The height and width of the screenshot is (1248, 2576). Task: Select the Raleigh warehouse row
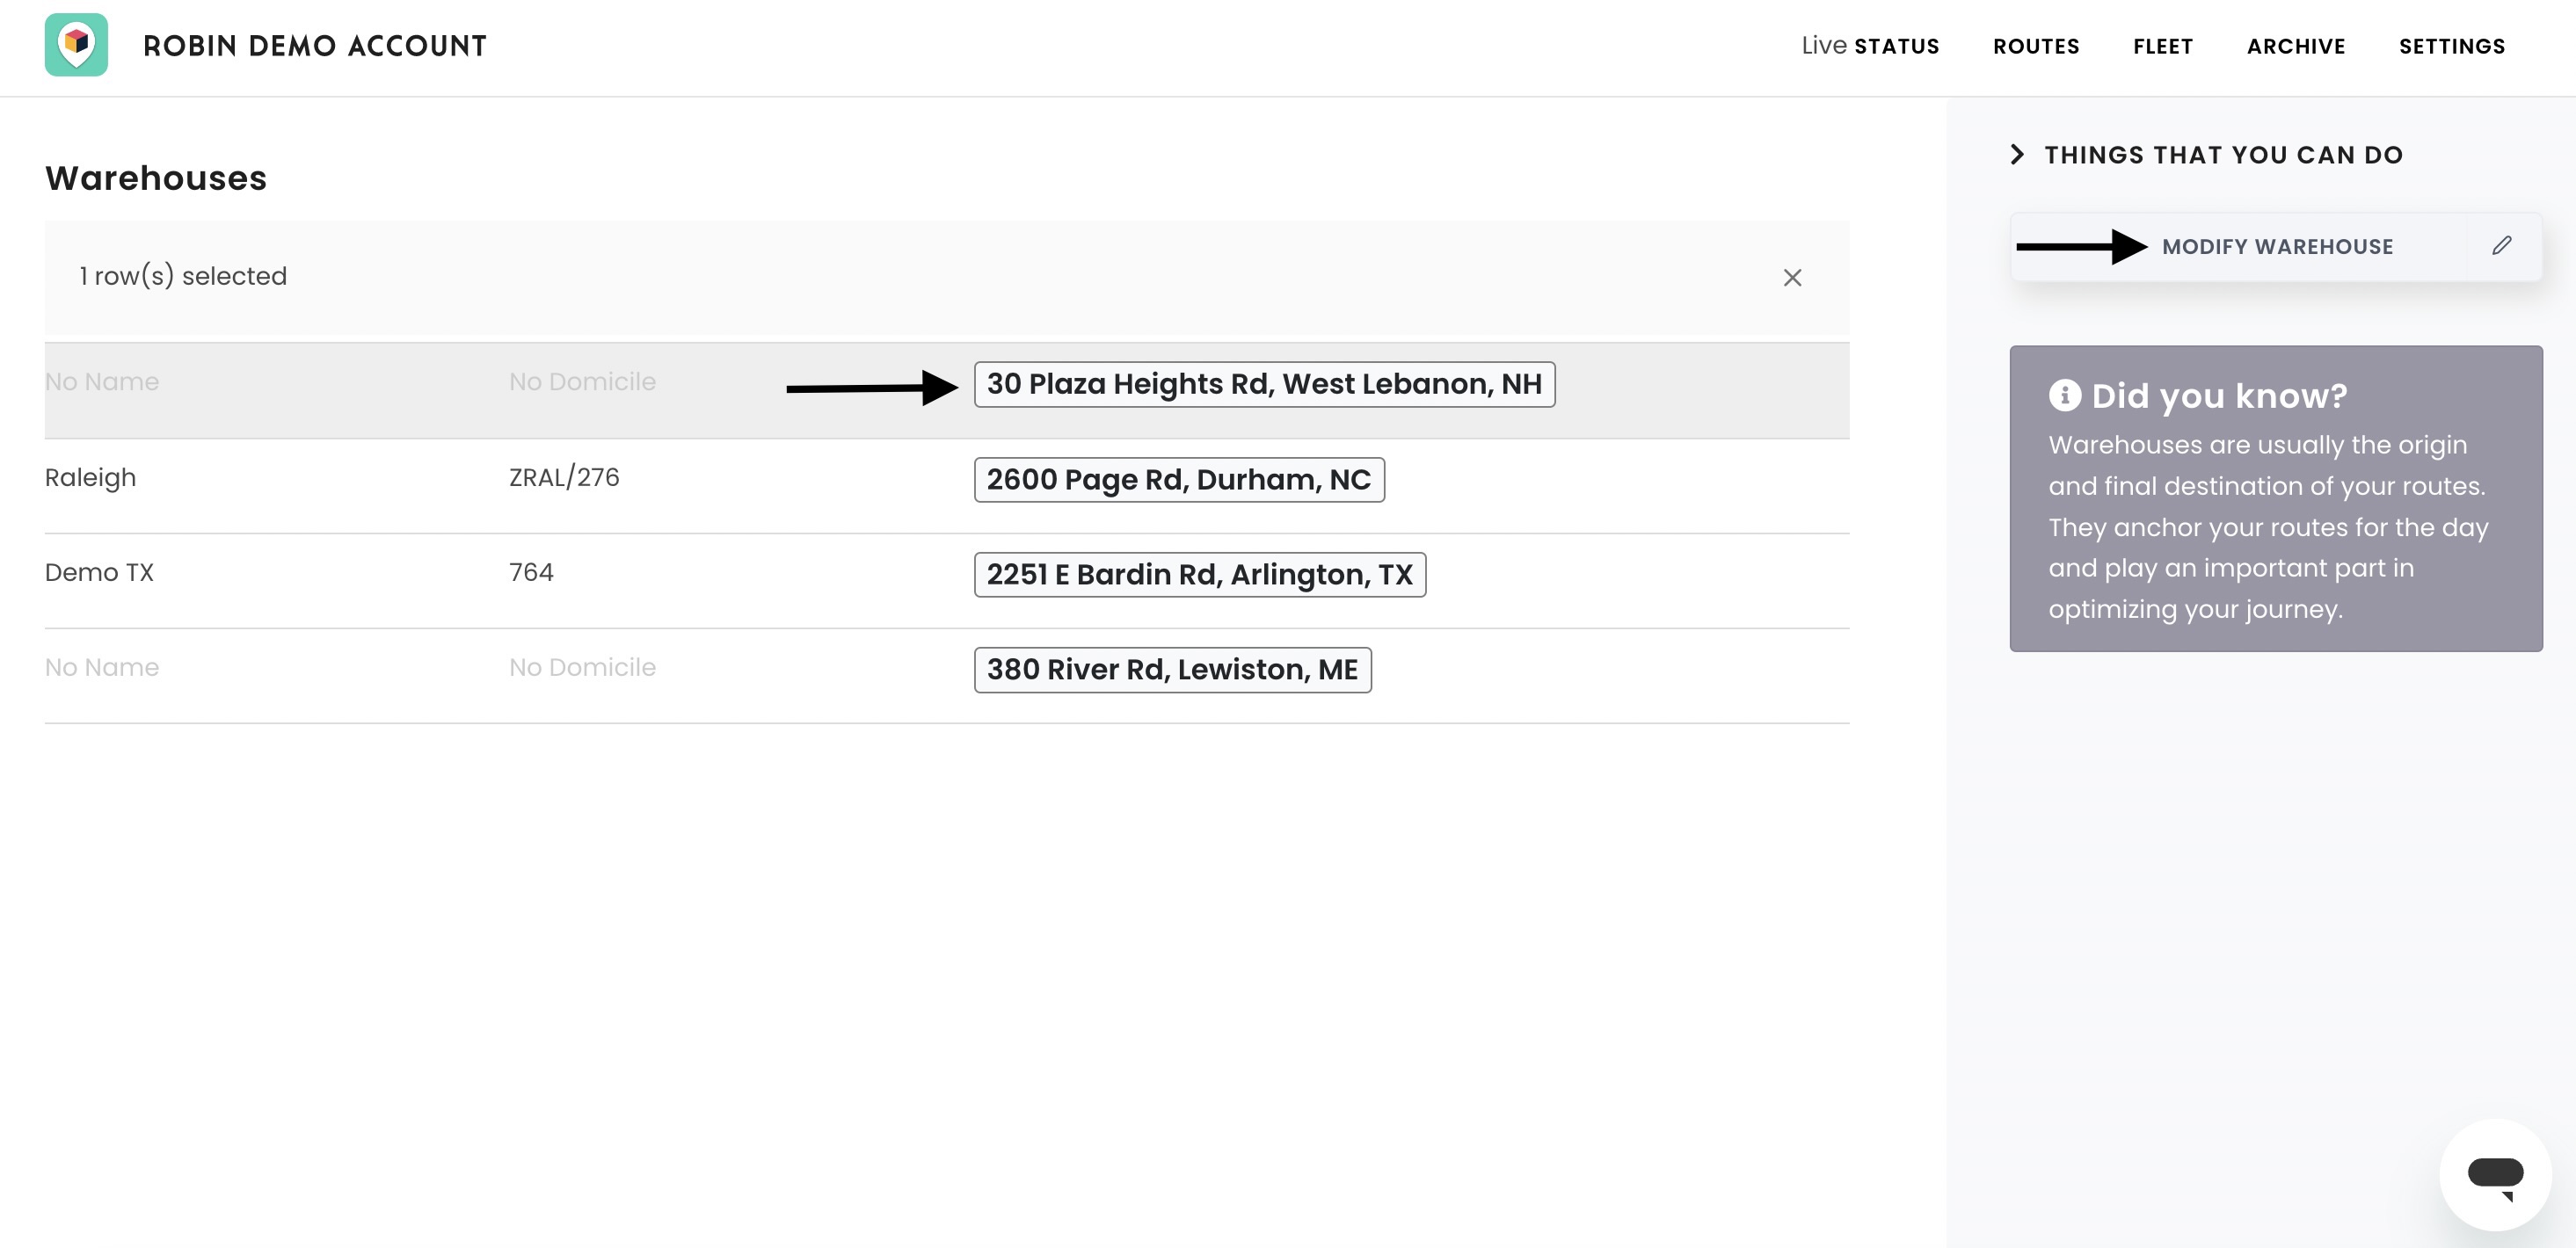pos(946,486)
